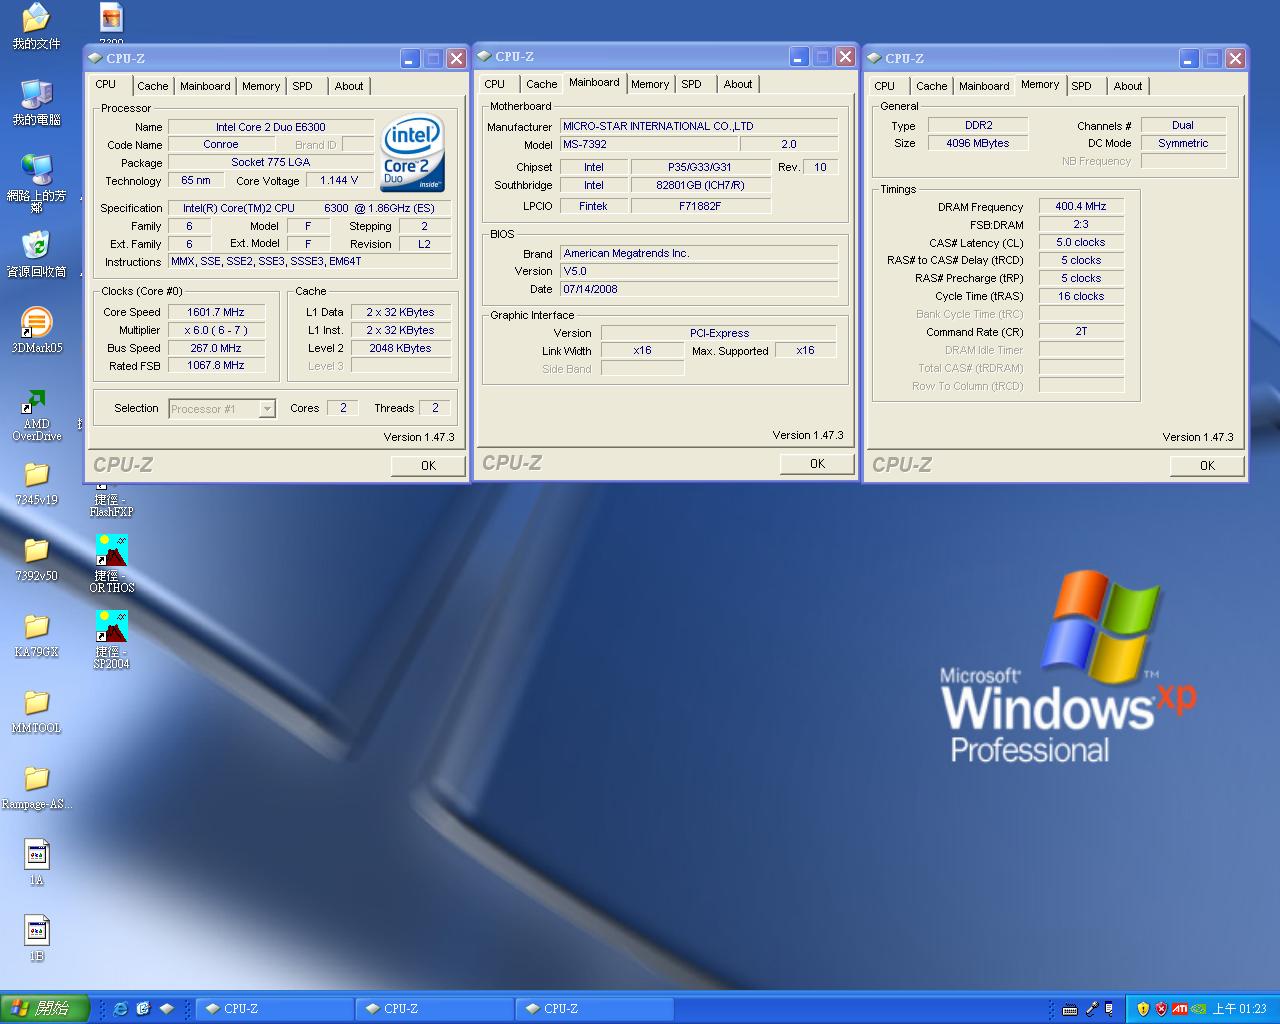Open the 我的文件 desktop icon
Screen dimensions: 1280x1024
36,27
